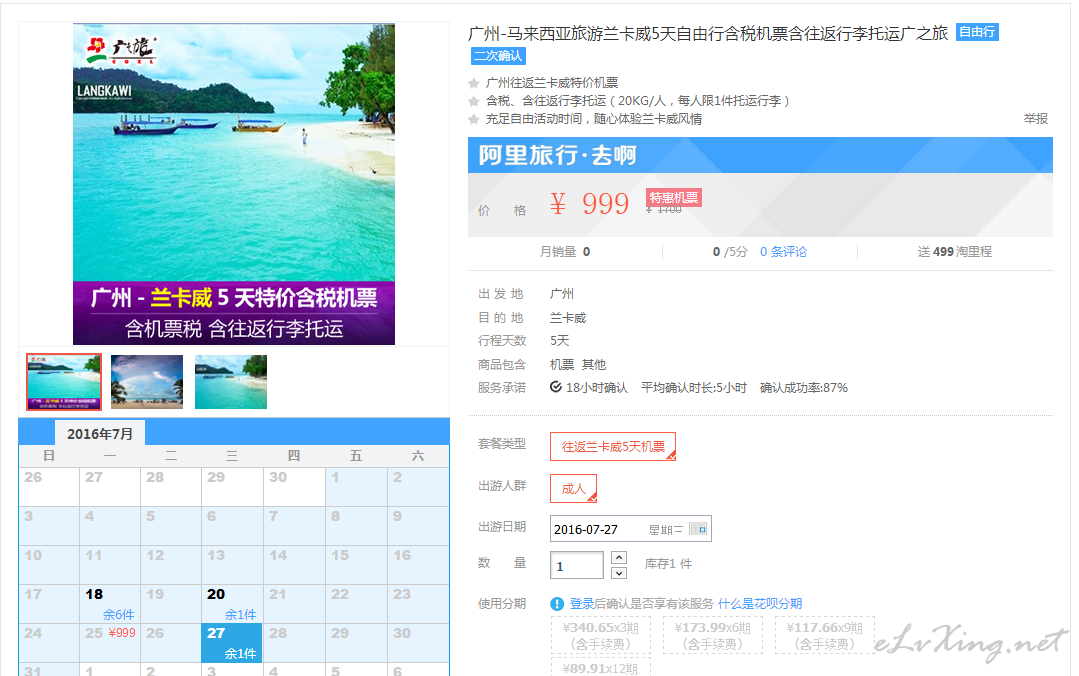
Task: Click the 二次确认 badge
Action: 498,56
